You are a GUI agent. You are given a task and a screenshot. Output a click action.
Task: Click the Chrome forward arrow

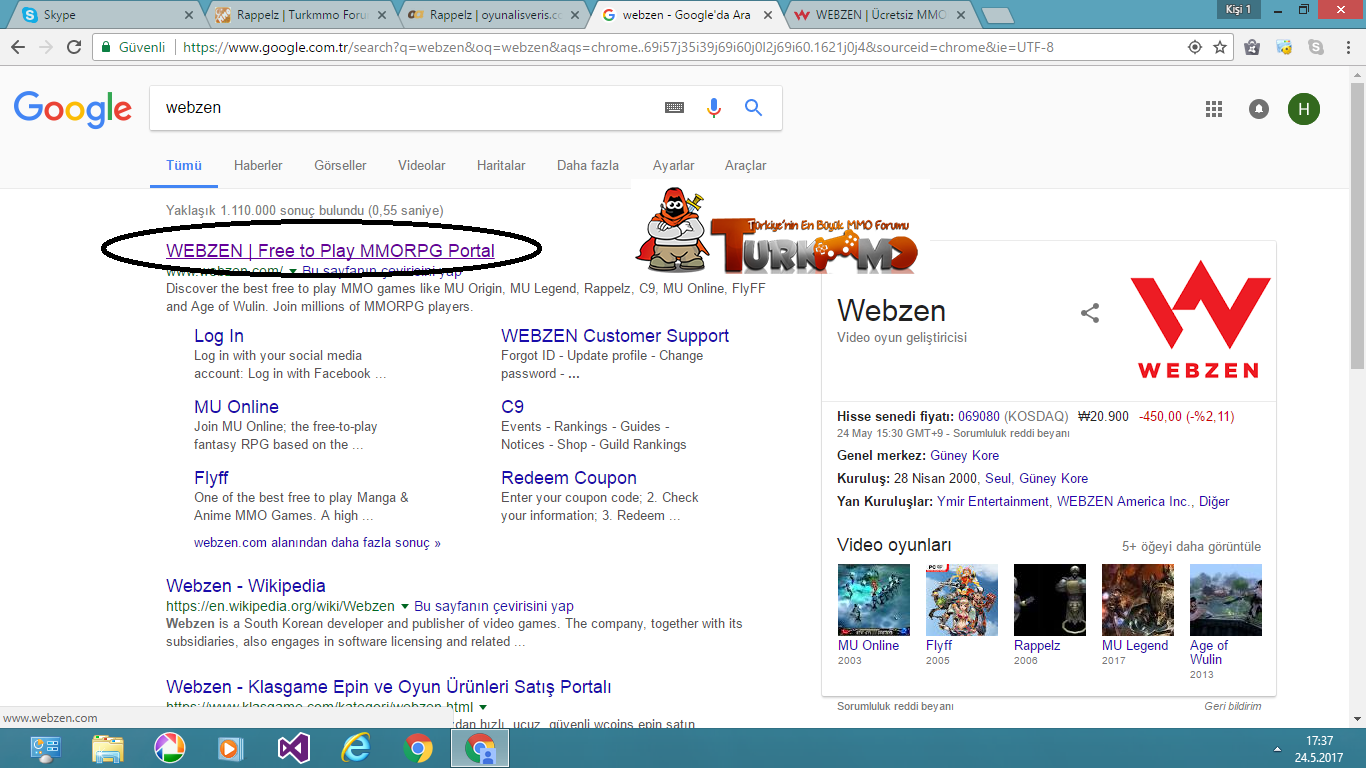(x=46, y=47)
